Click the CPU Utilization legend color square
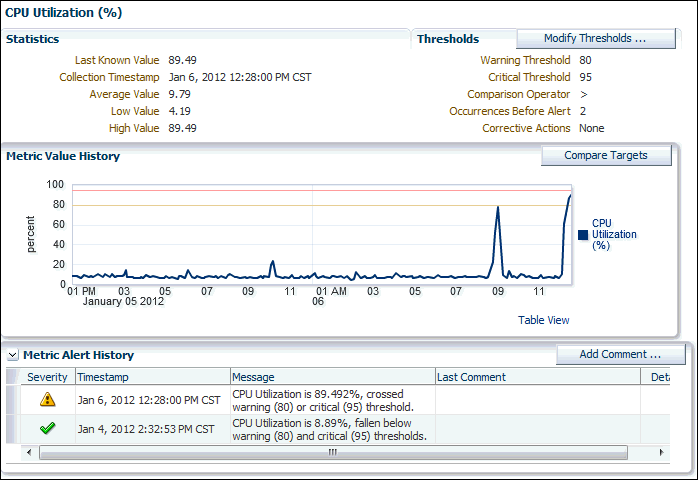The height and width of the screenshot is (480, 698). pyautogui.click(x=583, y=235)
